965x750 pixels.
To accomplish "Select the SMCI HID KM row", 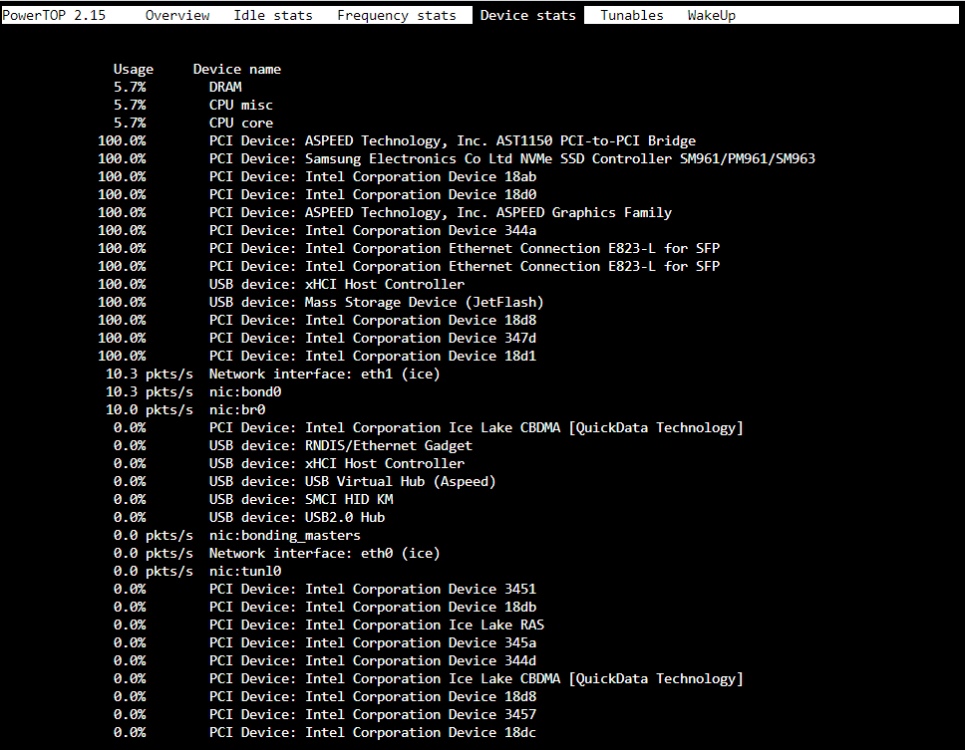I will pyautogui.click(x=253, y=499).
